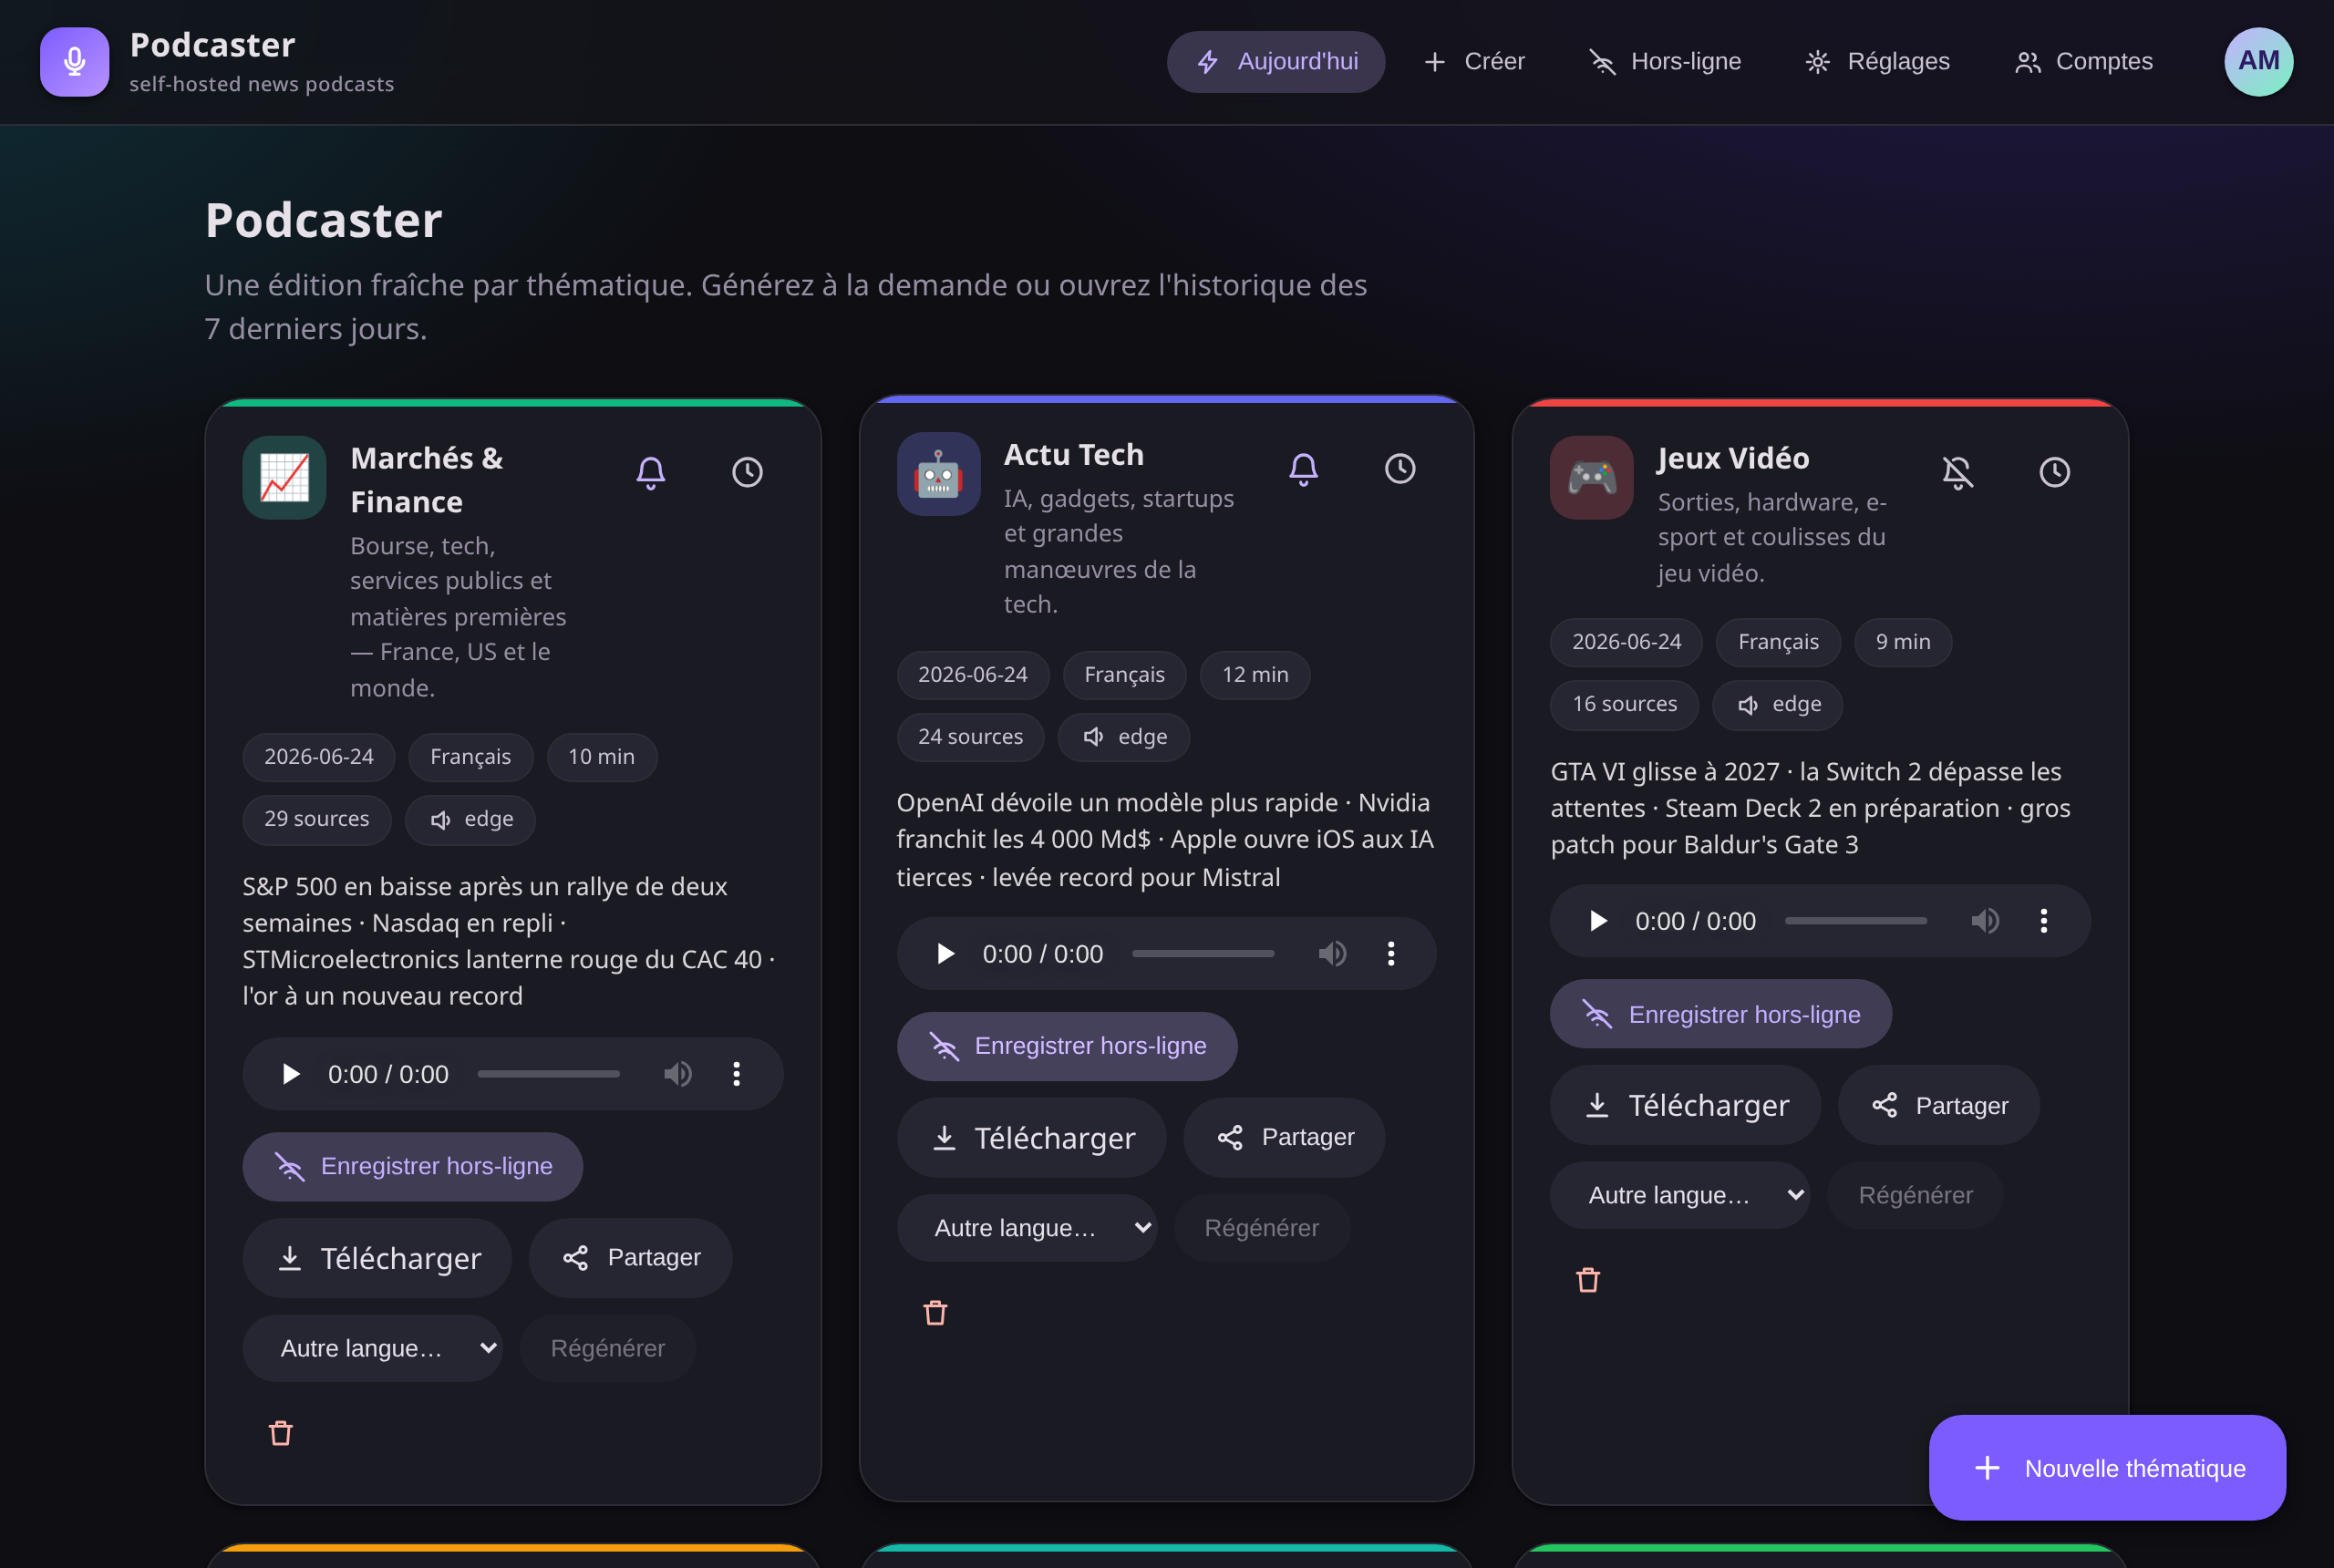Enable muted notifications for Jeux Vidéo
The width and height of the screenshot is (2334, 1568).
[x=1957, y=472]
